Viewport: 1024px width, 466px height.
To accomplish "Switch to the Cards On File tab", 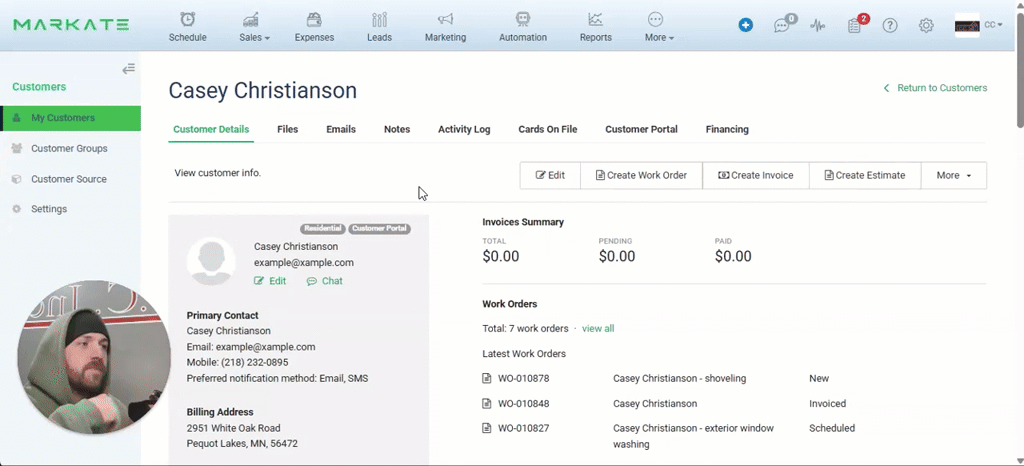I will [548, 129].
